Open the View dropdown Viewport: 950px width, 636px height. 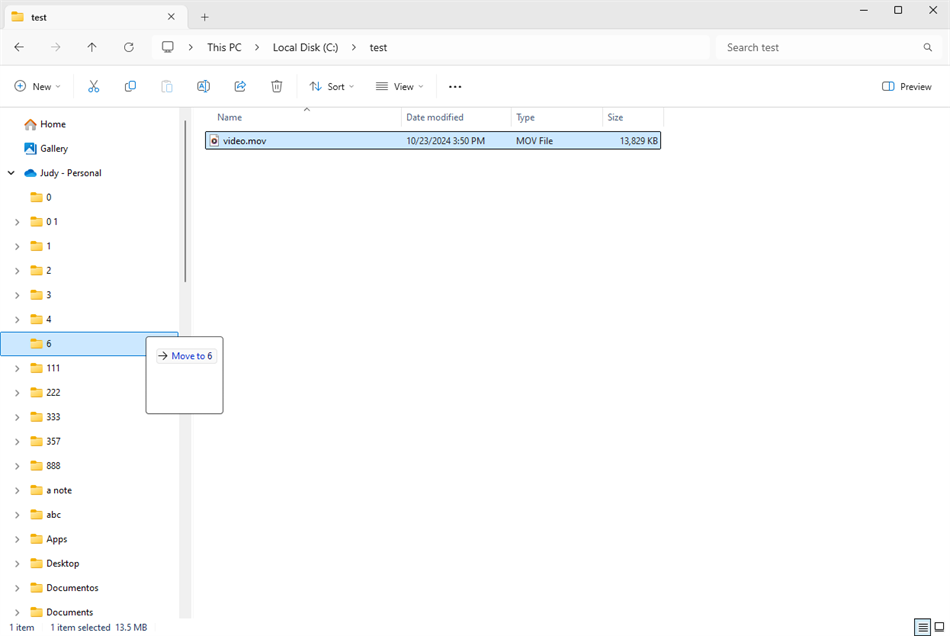click(x=399, y=87)
